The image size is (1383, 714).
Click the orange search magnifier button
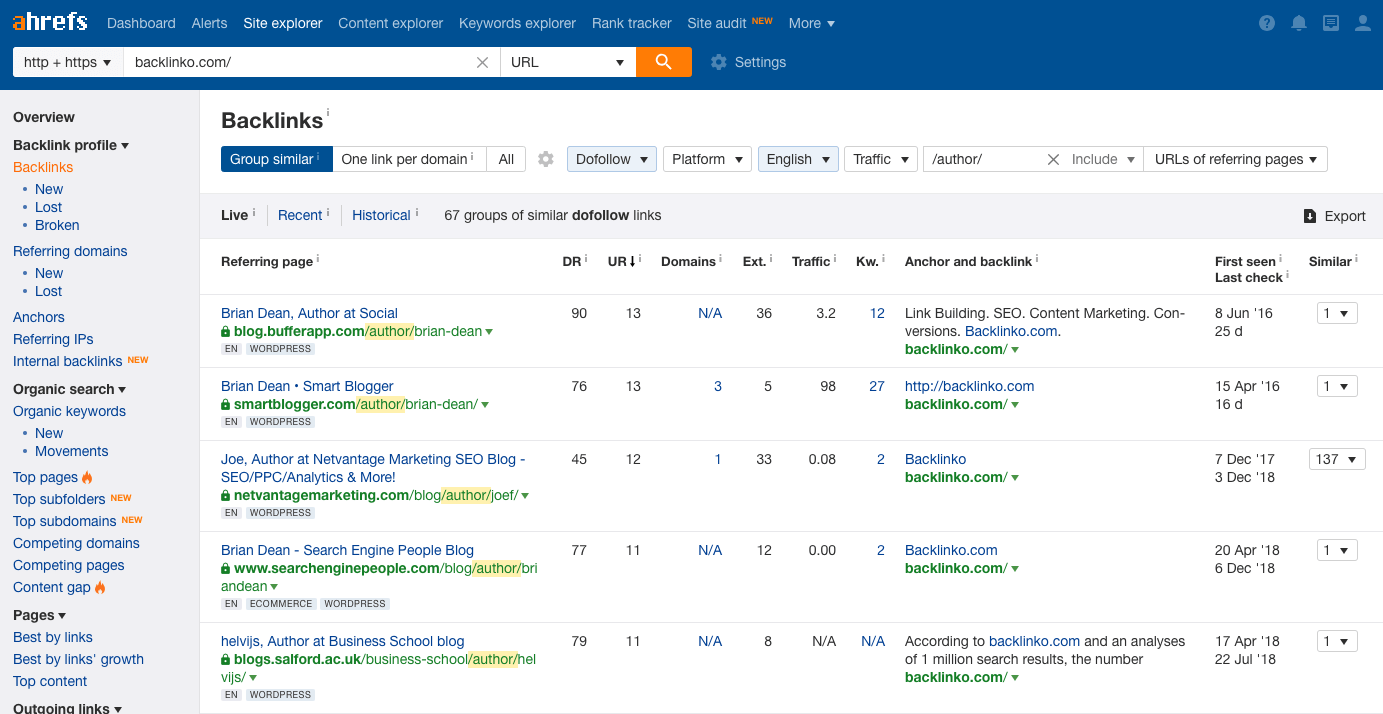(x=664, y=62)
